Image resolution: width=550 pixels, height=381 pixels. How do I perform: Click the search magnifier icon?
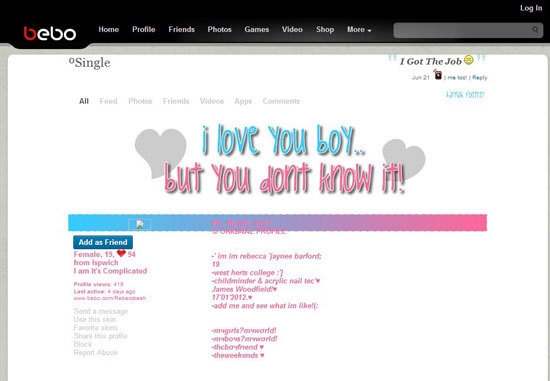[x=535, y=30]
